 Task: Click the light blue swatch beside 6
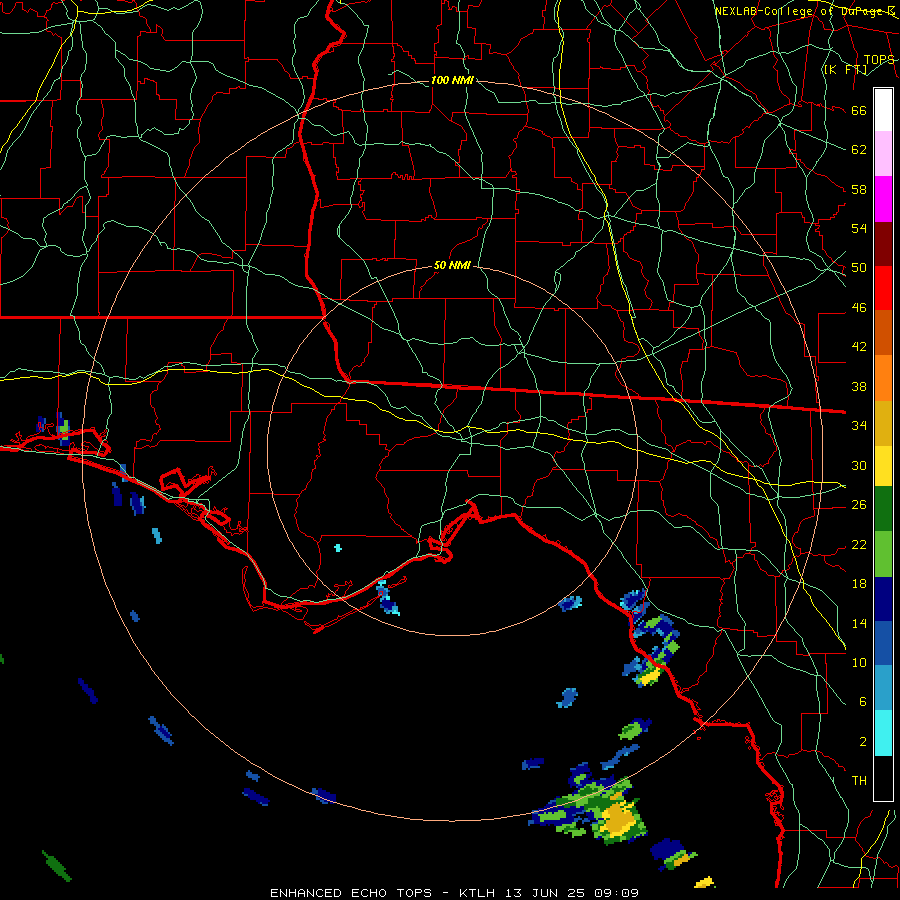click(883, 688)
